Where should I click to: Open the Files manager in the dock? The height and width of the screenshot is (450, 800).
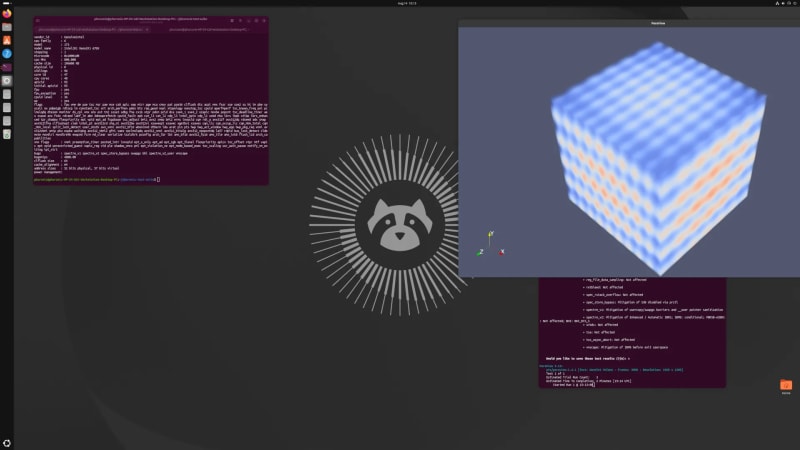point(7,27)
